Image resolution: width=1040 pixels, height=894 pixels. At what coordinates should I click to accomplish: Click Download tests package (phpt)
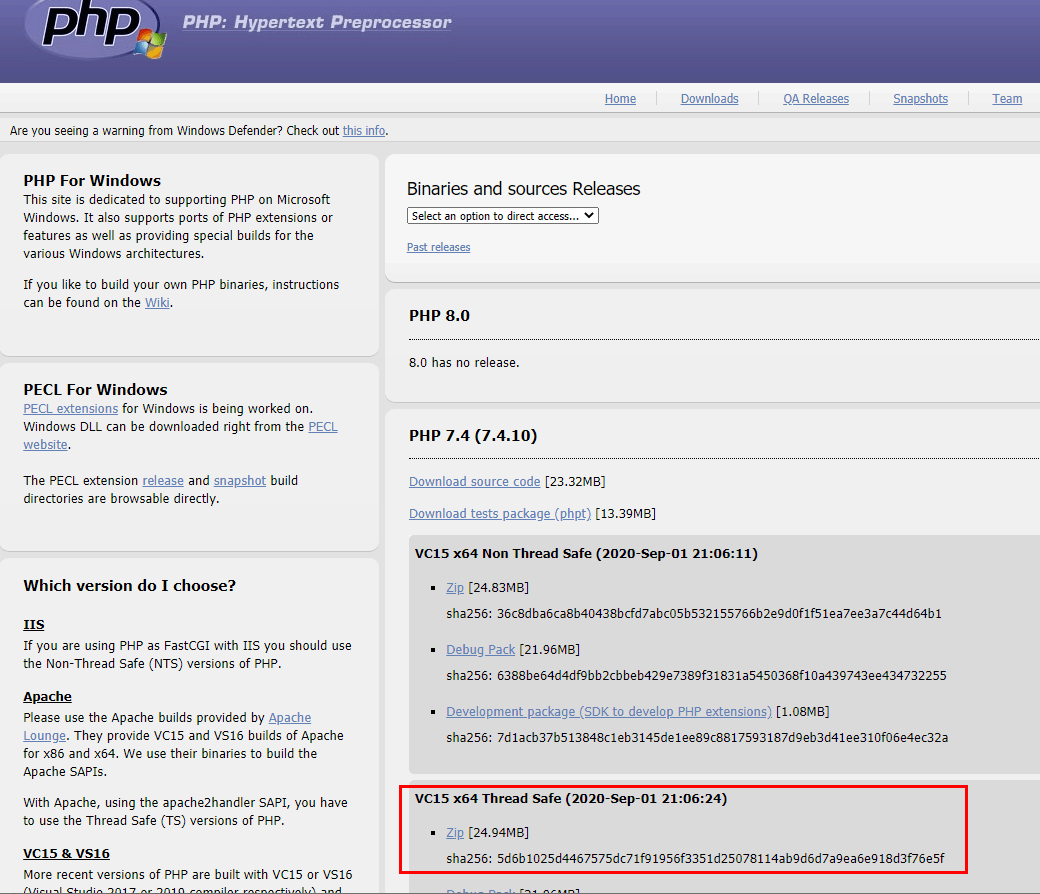click(x=499, y=513)
